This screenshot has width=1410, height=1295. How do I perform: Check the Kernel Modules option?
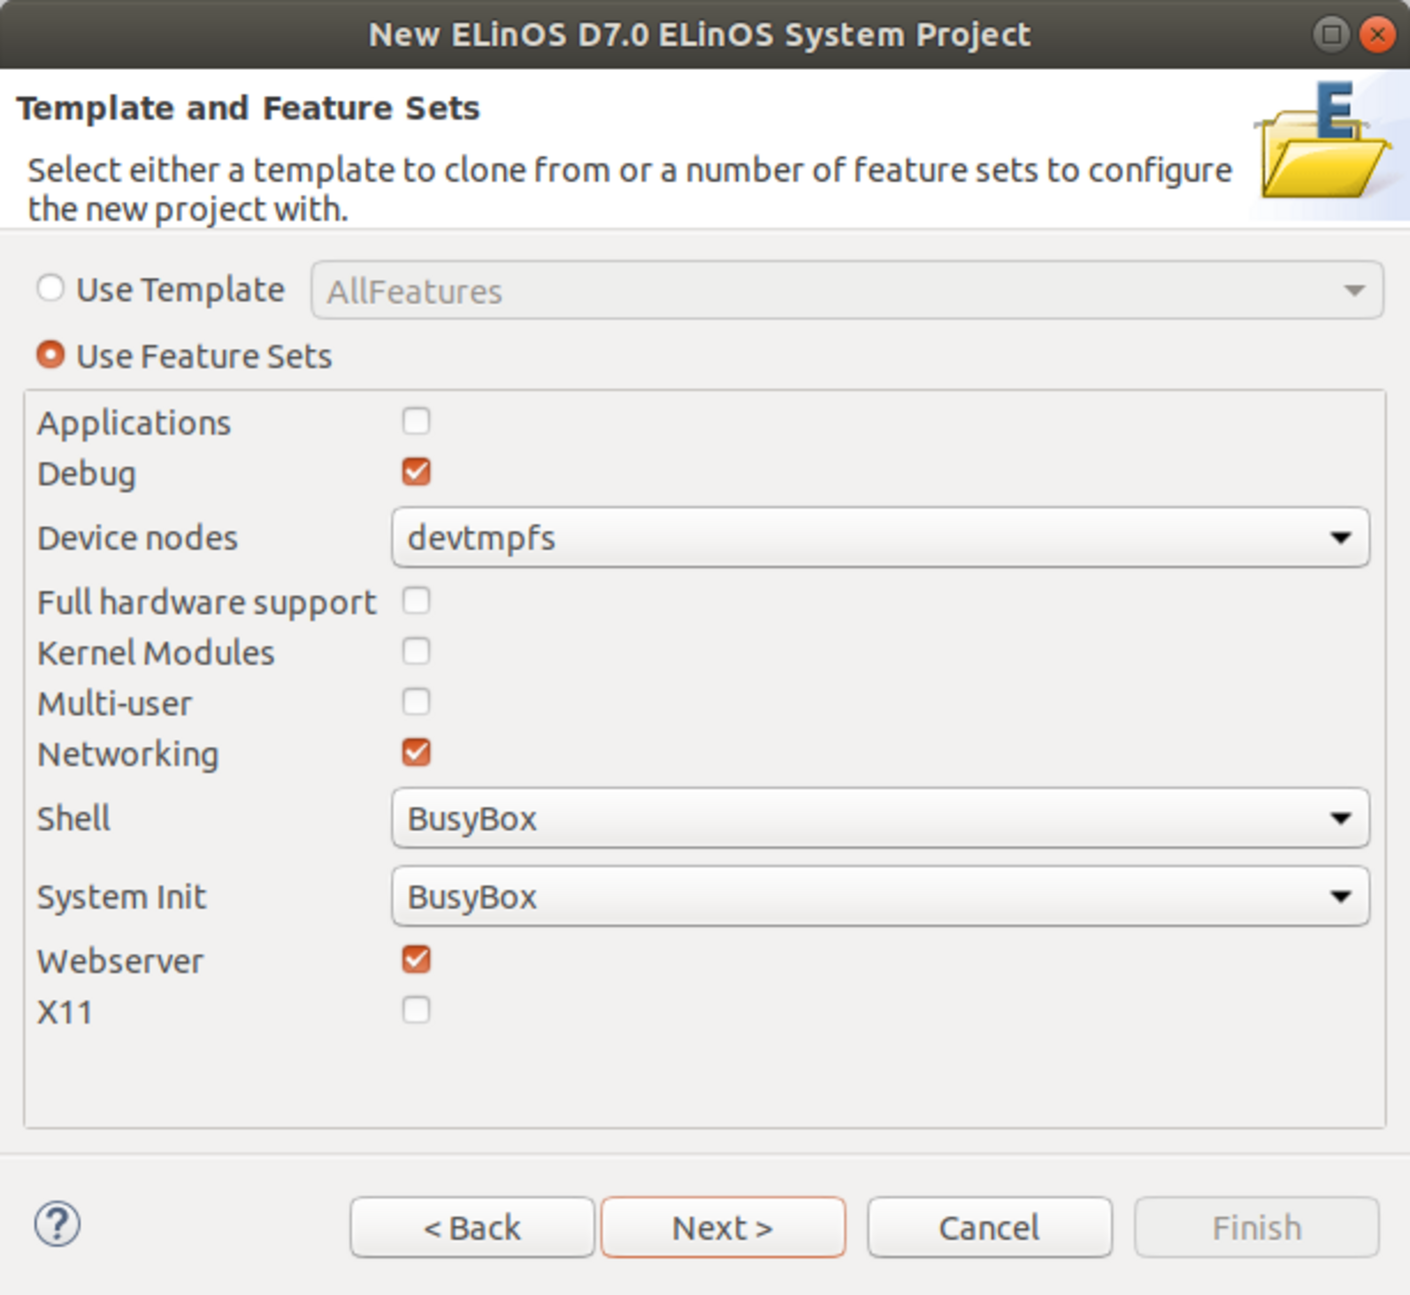click(x=417, y=651)
